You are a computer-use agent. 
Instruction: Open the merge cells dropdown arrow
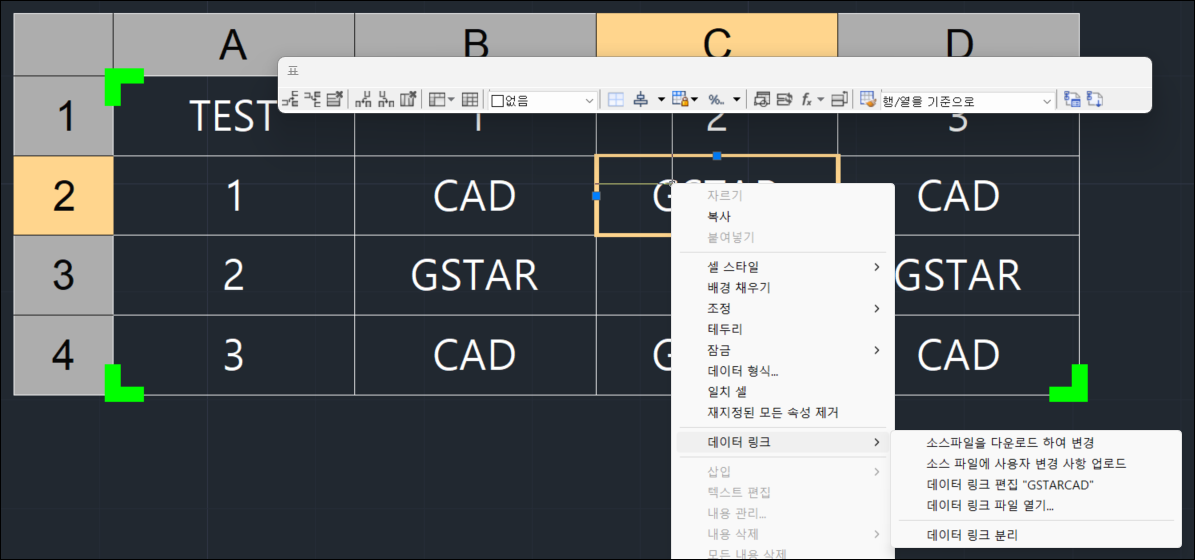pos(451,100)
